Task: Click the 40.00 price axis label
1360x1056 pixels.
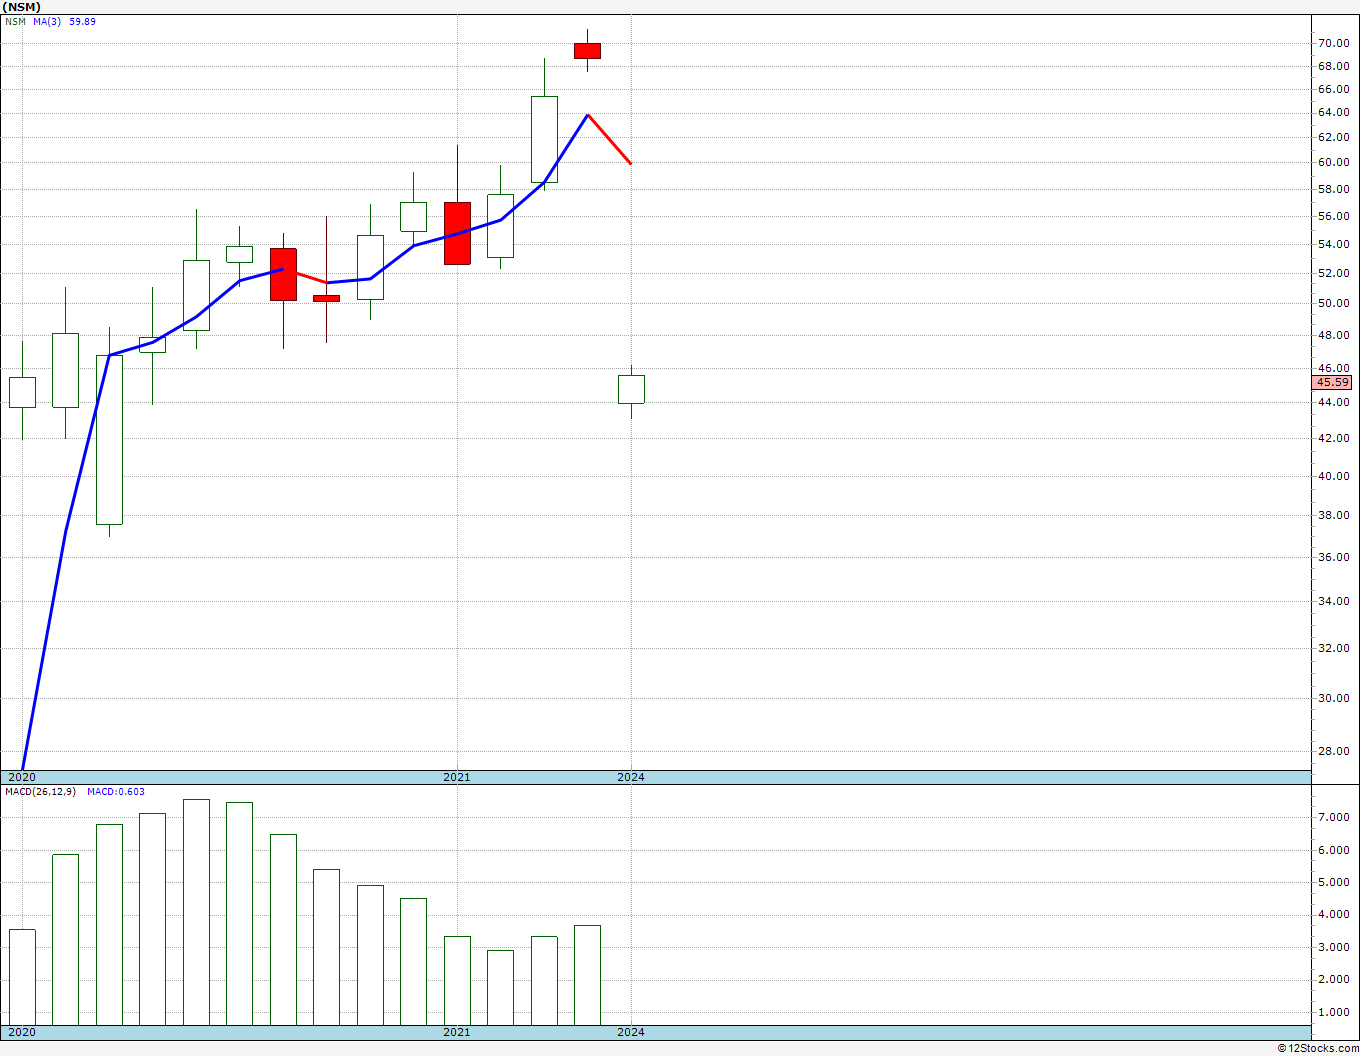Action: click(1333, 476)
